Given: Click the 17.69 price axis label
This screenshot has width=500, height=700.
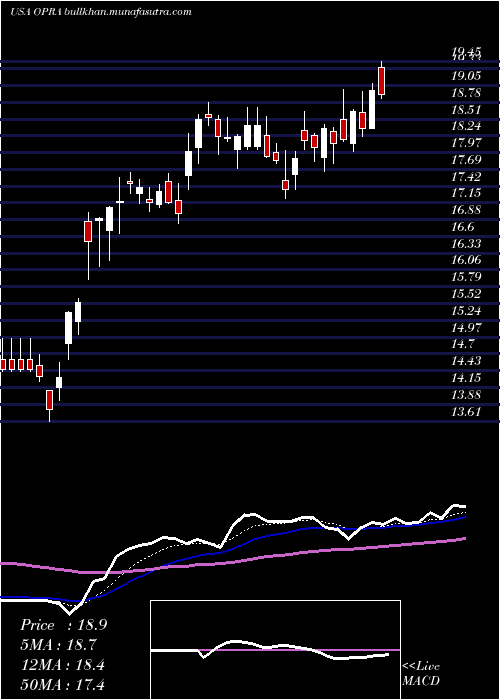Looking at the screenshot, I should coord(466,160).
